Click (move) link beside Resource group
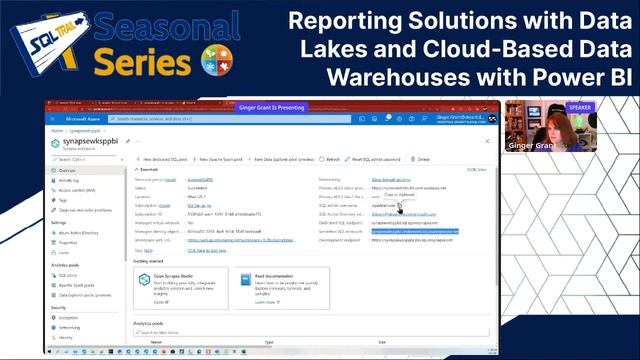This screenshot has width=640, height=360. (170, 180)
